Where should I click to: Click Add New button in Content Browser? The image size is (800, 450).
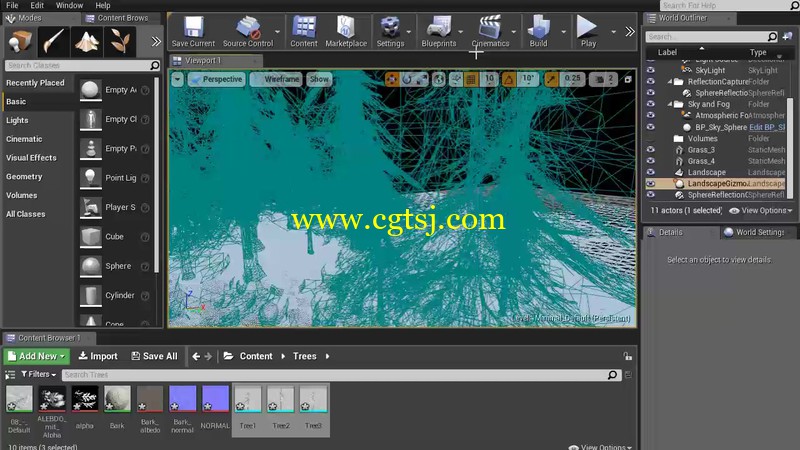[x=36, y=356]
